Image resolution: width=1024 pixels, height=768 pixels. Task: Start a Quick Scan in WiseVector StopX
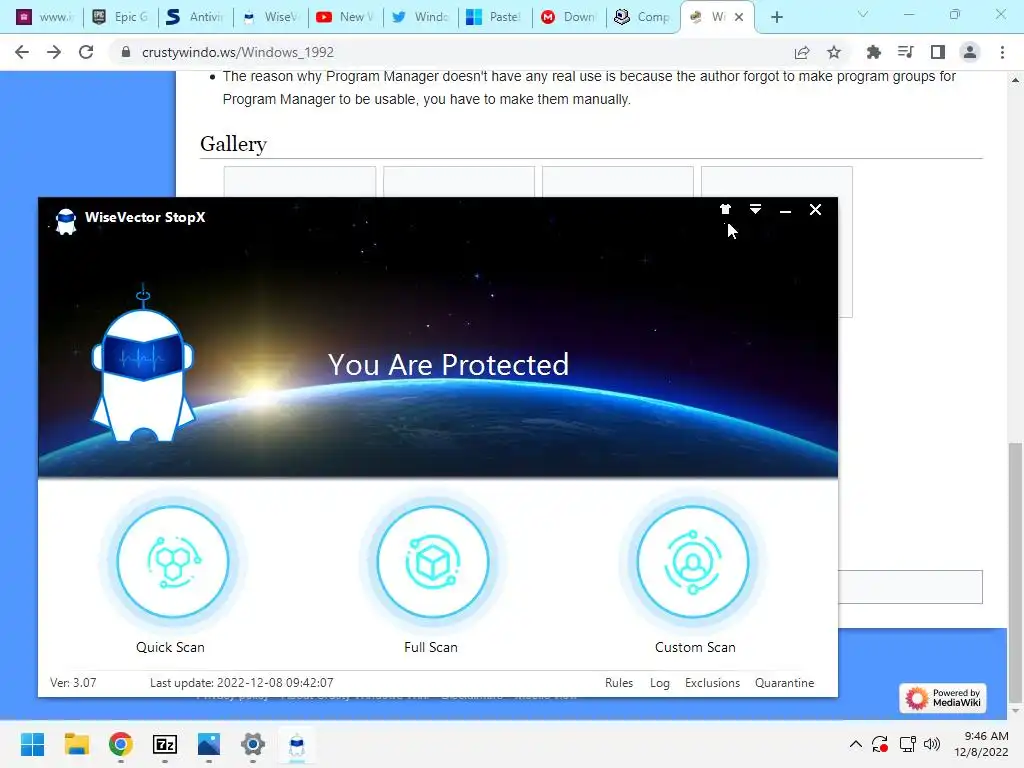tap(173, 562)
